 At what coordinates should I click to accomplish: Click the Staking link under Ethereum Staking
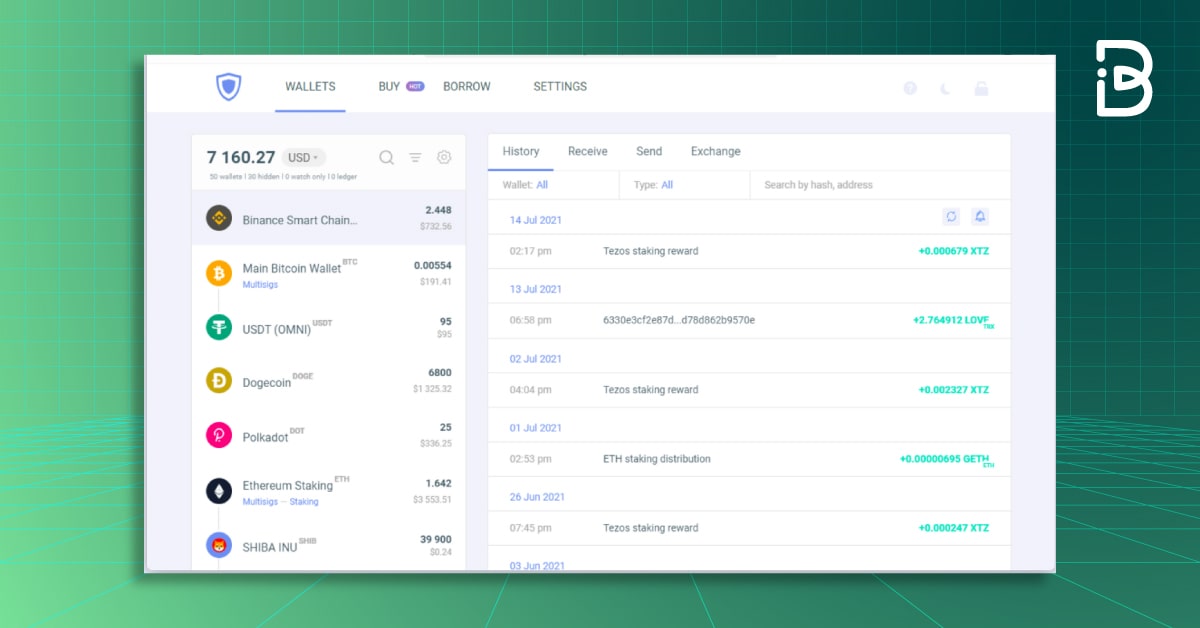pyautogui.click(x=304, y=502)
